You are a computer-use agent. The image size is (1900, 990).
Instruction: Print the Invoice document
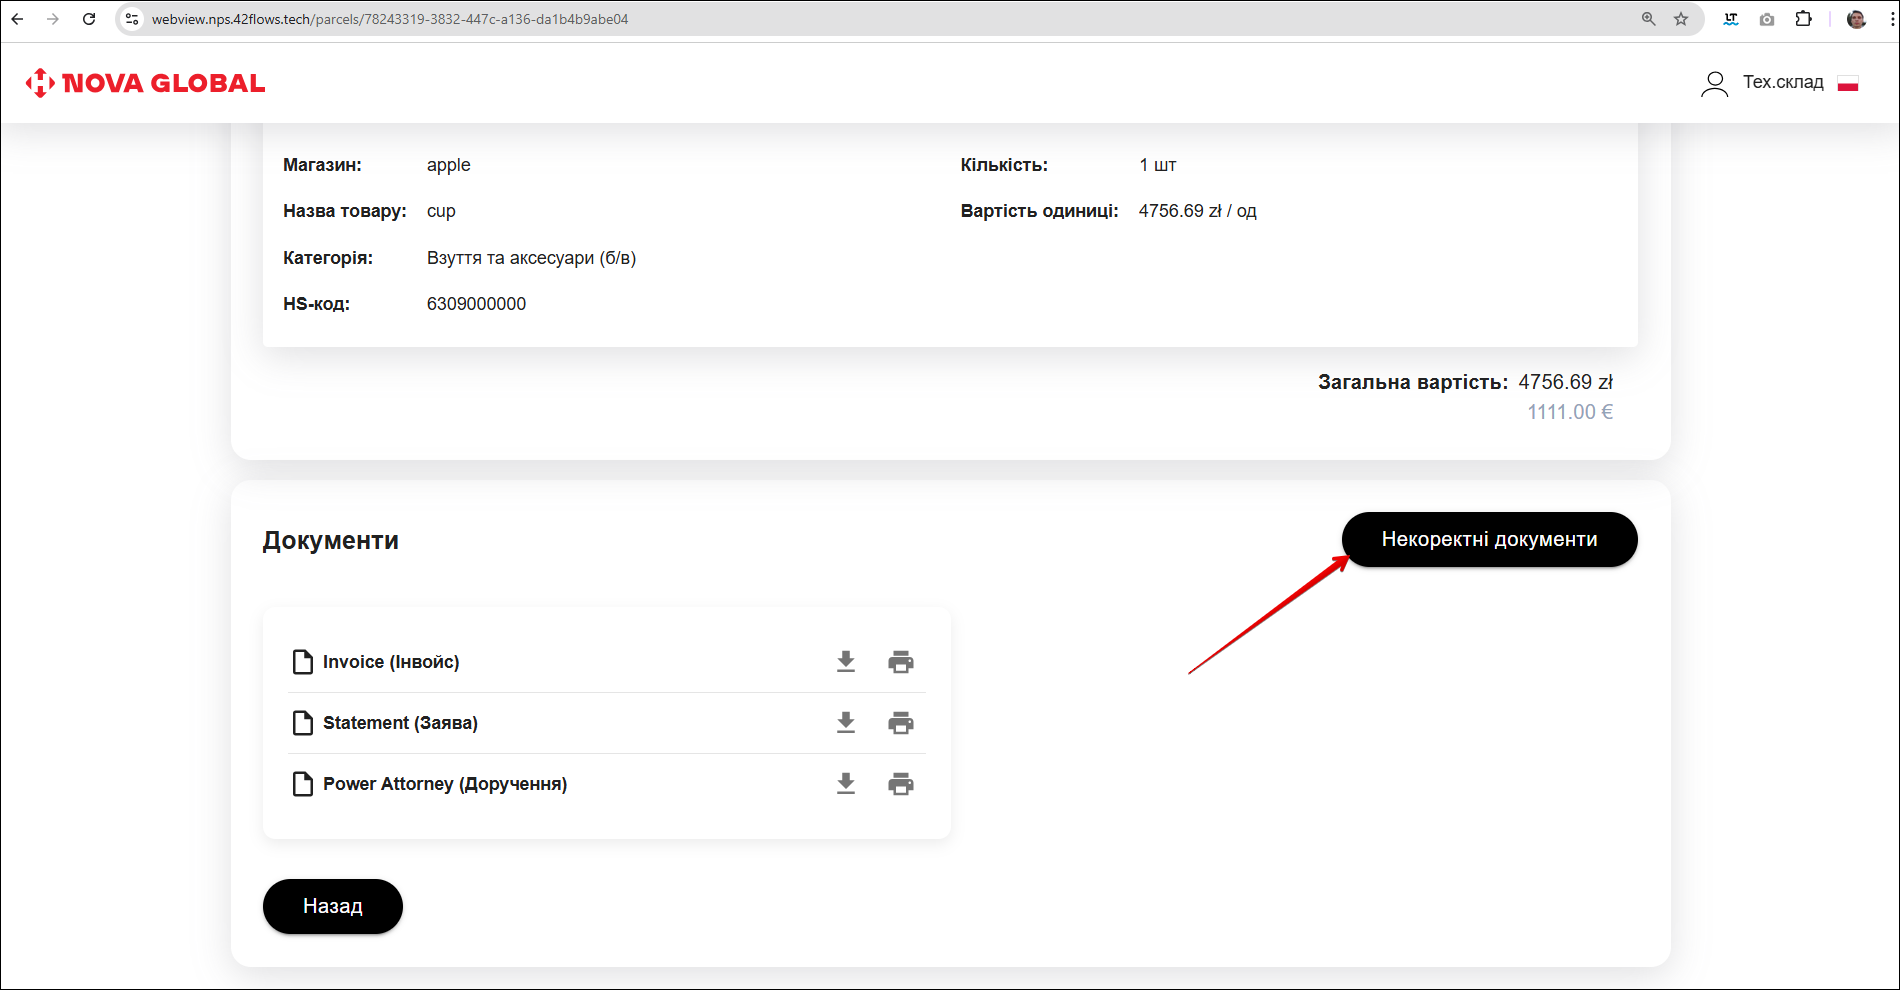click(901, 662)
